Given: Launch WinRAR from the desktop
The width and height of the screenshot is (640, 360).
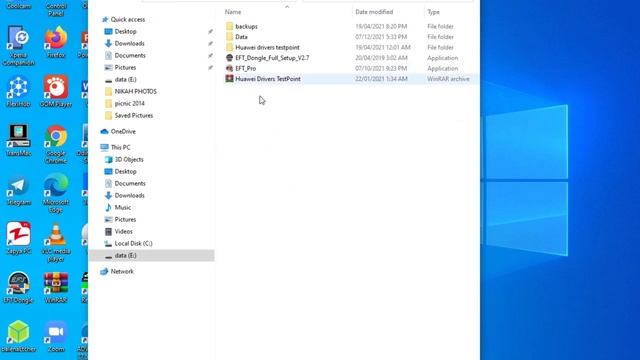Looking at the screenshot, I should coord(56,287).
